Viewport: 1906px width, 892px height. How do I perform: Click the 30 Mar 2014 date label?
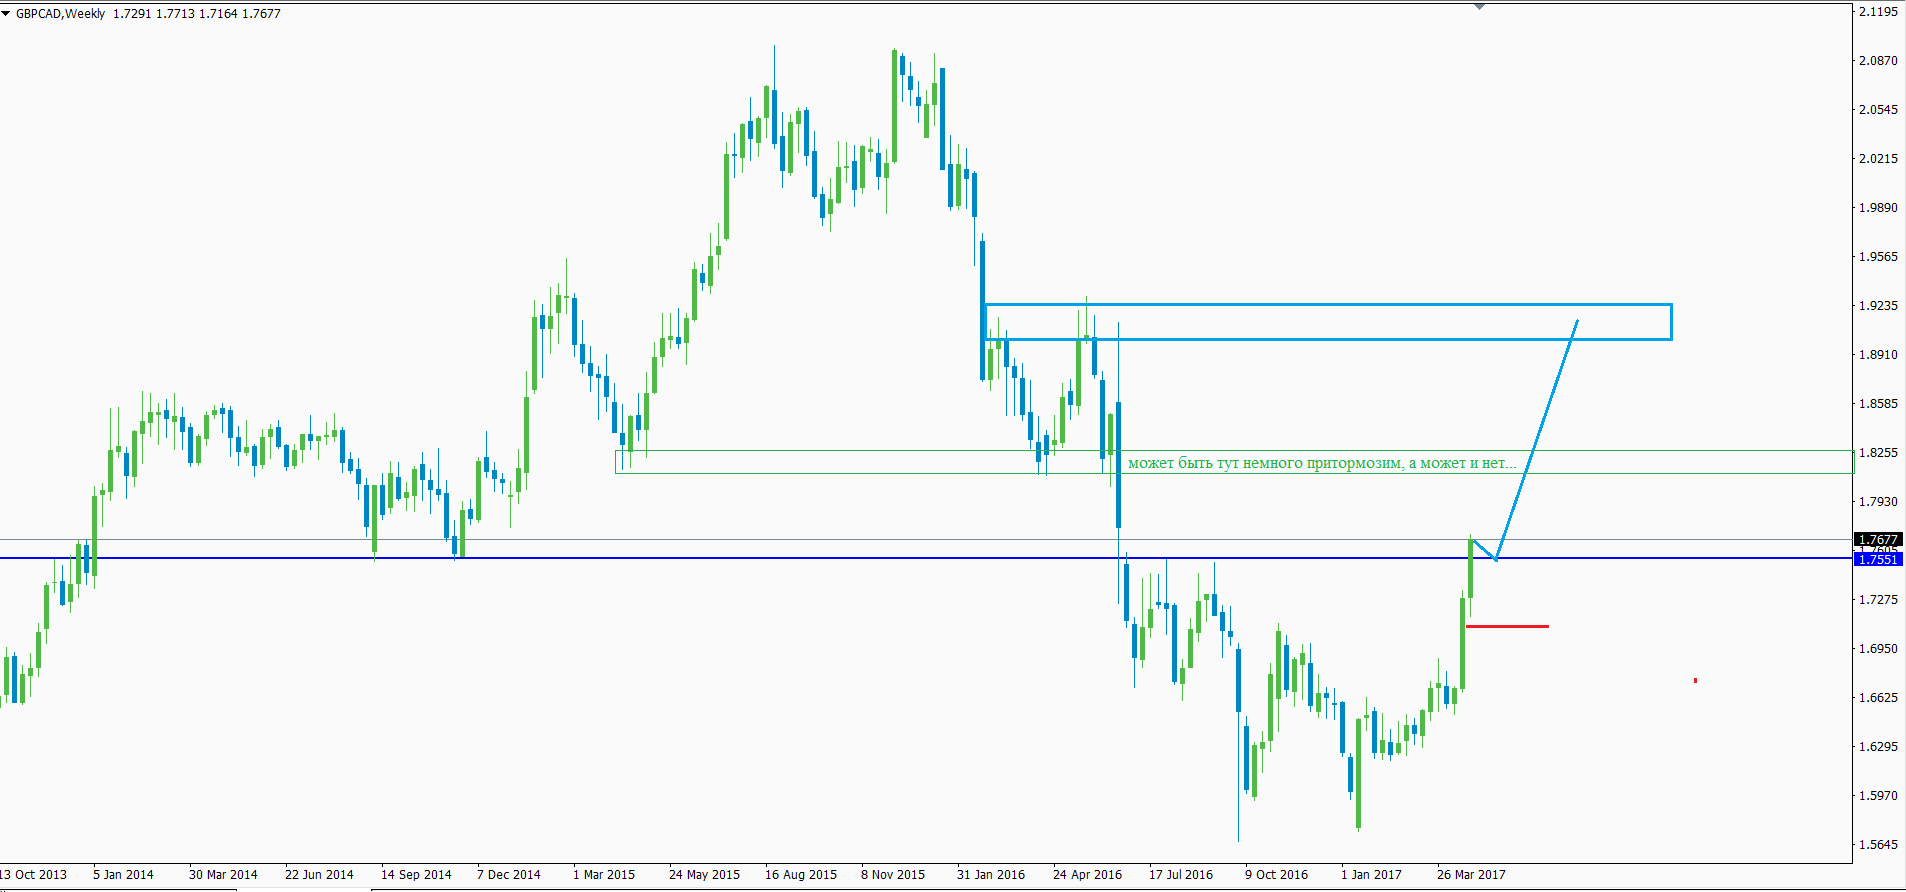223,875
